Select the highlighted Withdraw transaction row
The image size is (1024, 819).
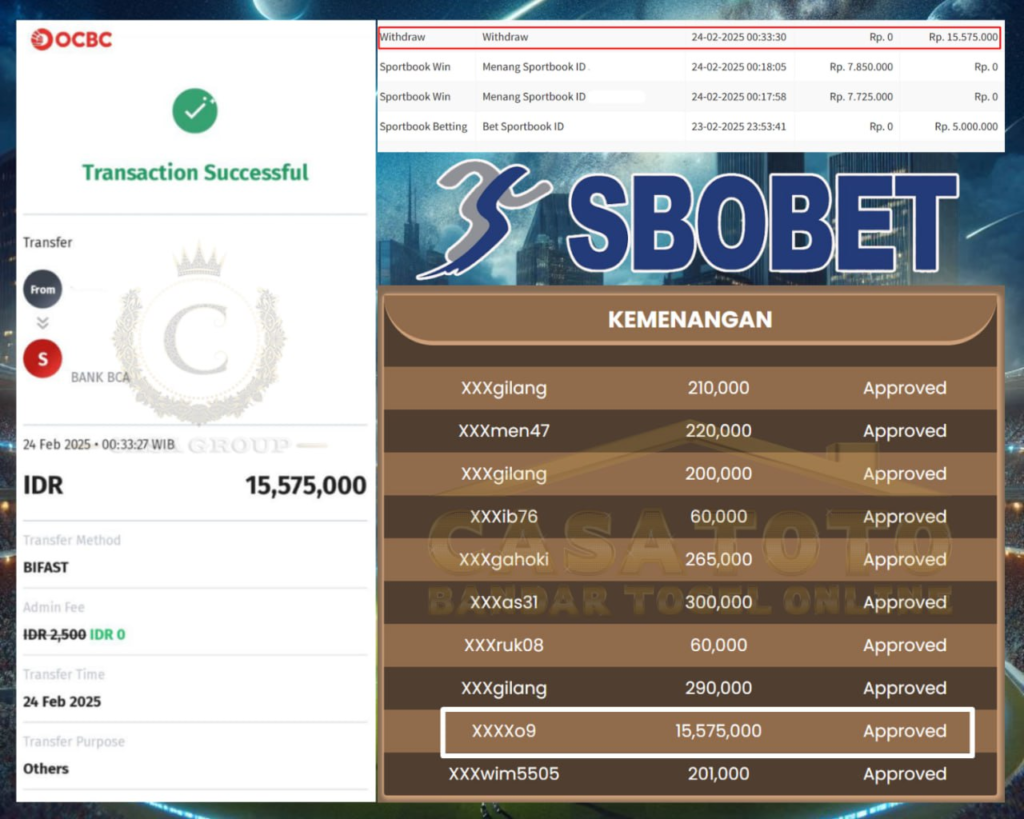pyautogui.click(x=690, y=37)
